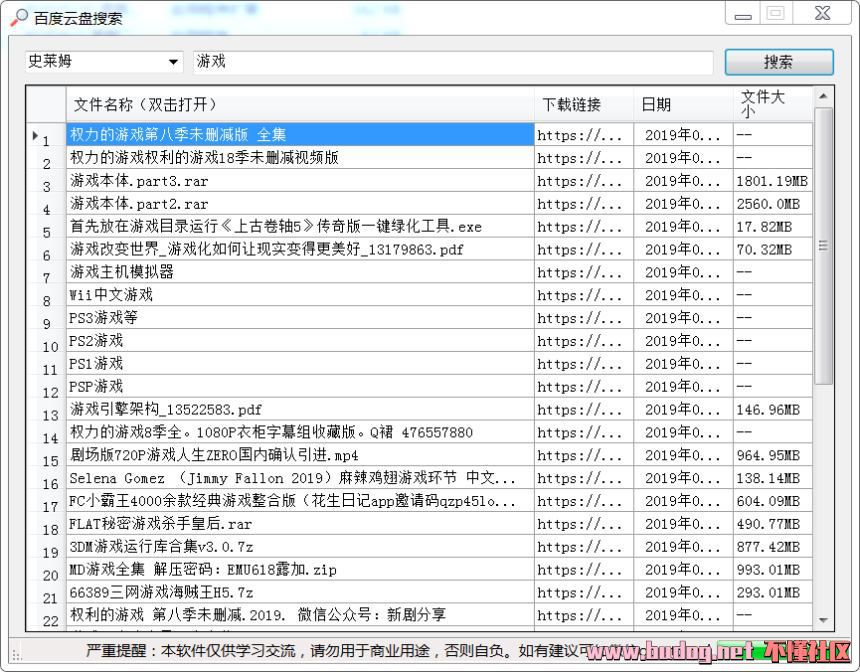Click the size cell 964.95MB

pyautogui.click(x=772, y=455)
